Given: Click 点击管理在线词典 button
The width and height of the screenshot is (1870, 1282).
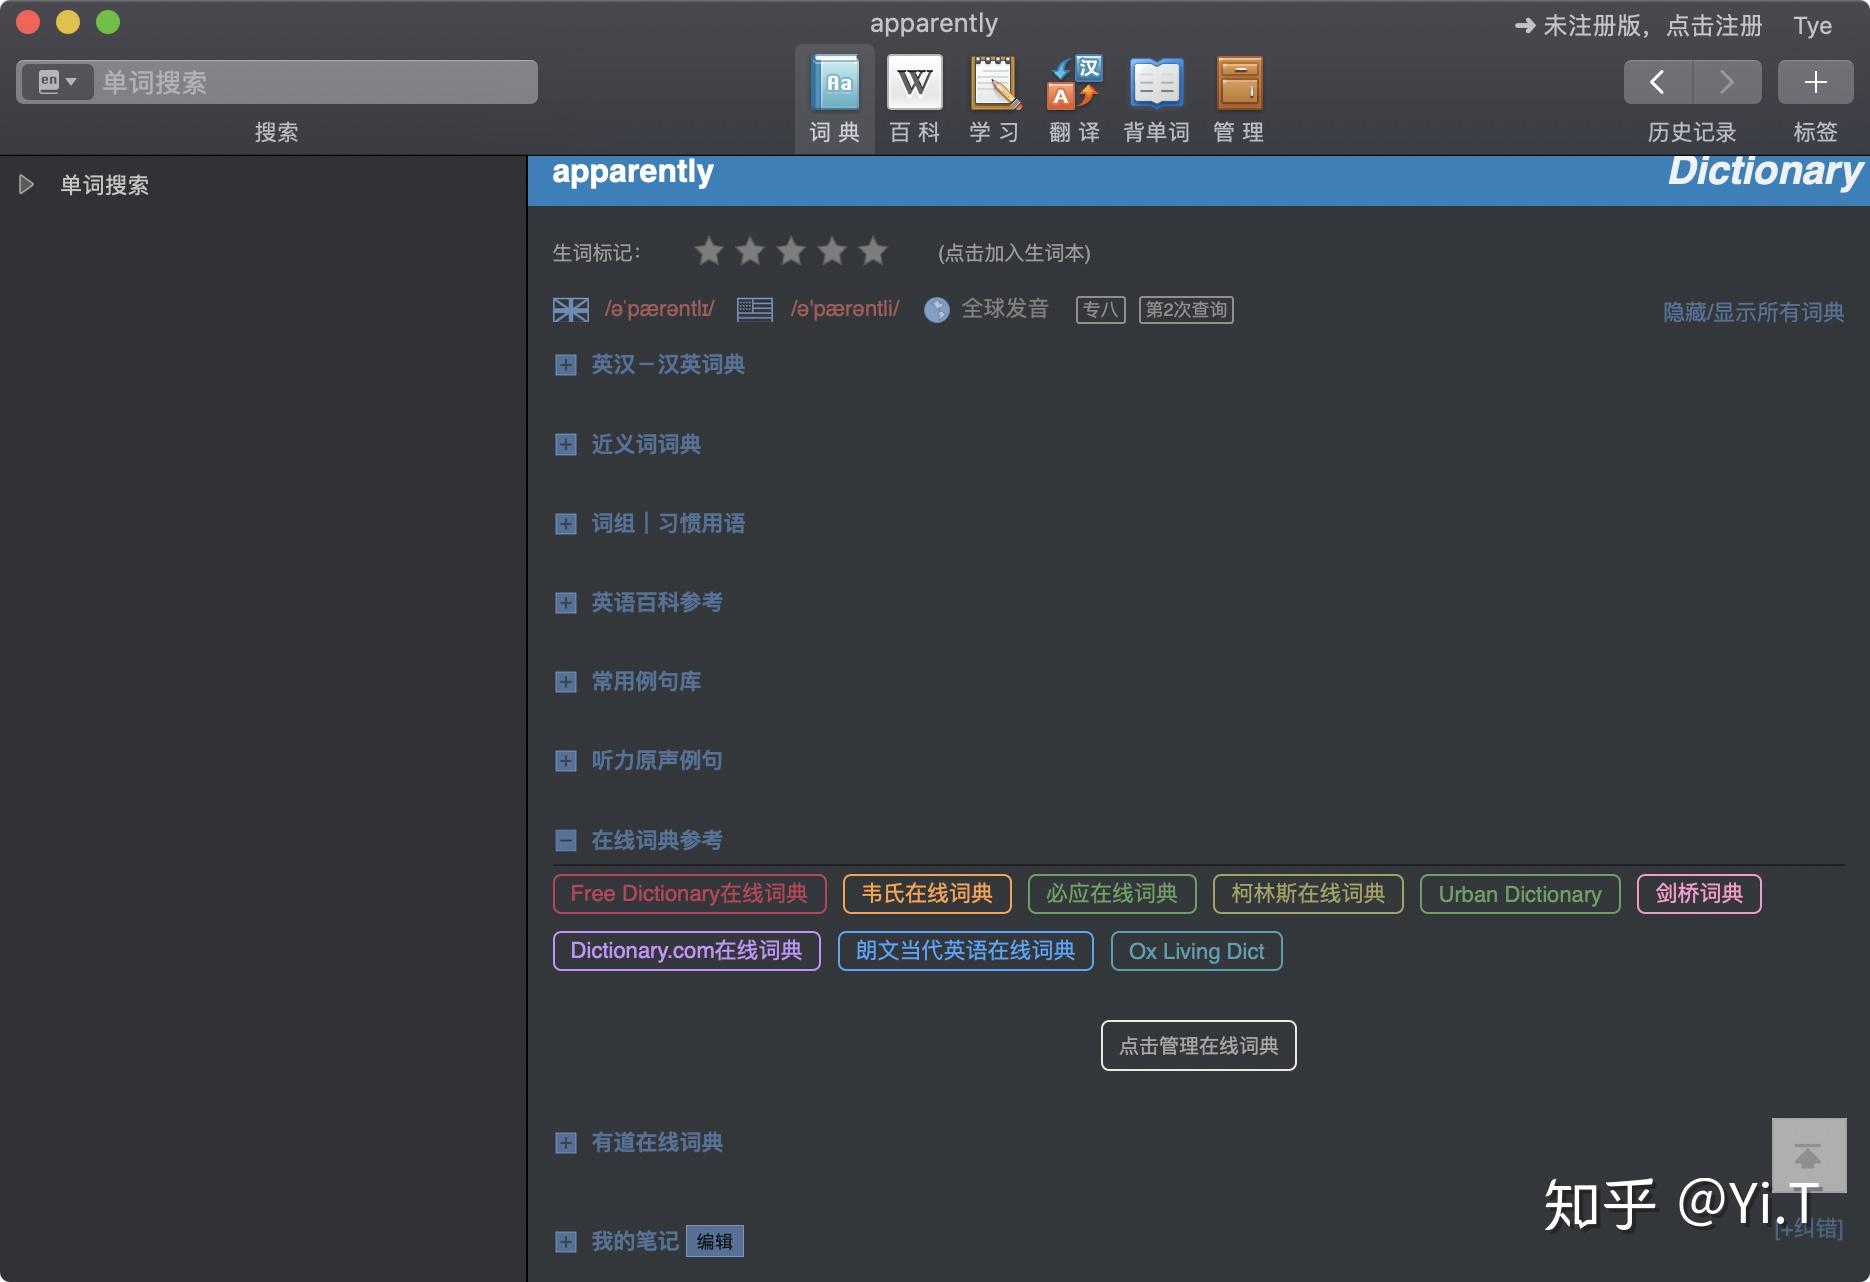Looking at the screenshot, I should pyautogui.click(x=1198, y=1046).
